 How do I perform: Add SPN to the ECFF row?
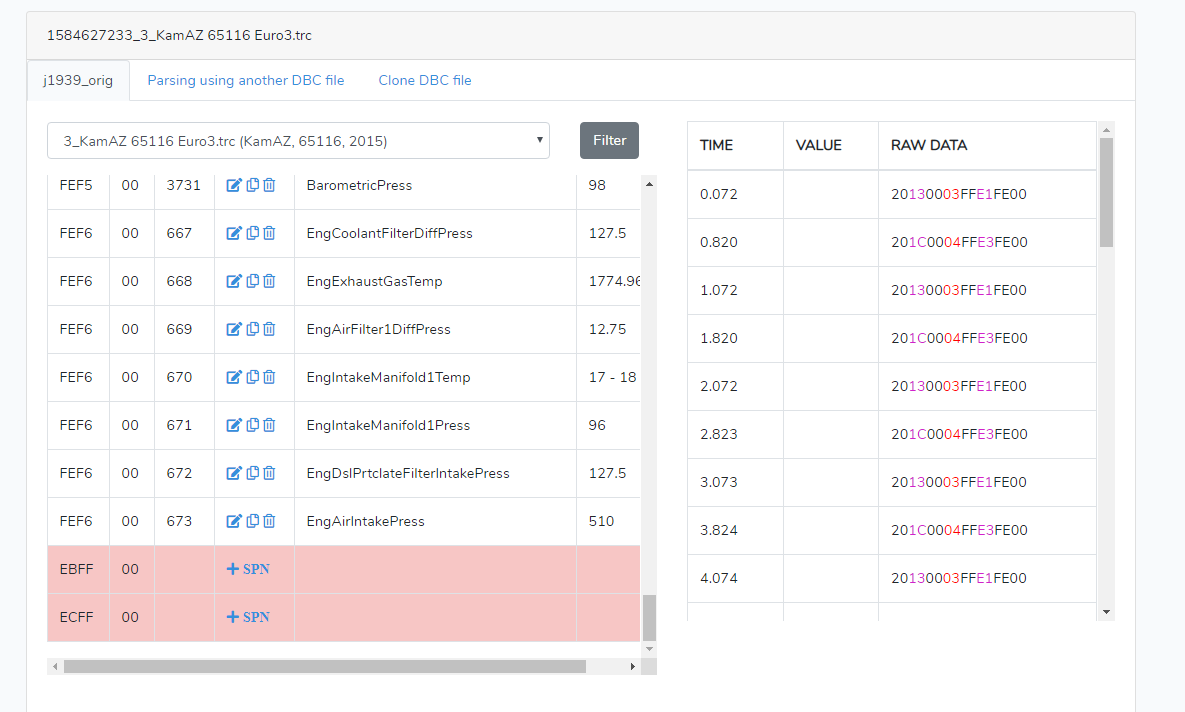coord(248,617)
